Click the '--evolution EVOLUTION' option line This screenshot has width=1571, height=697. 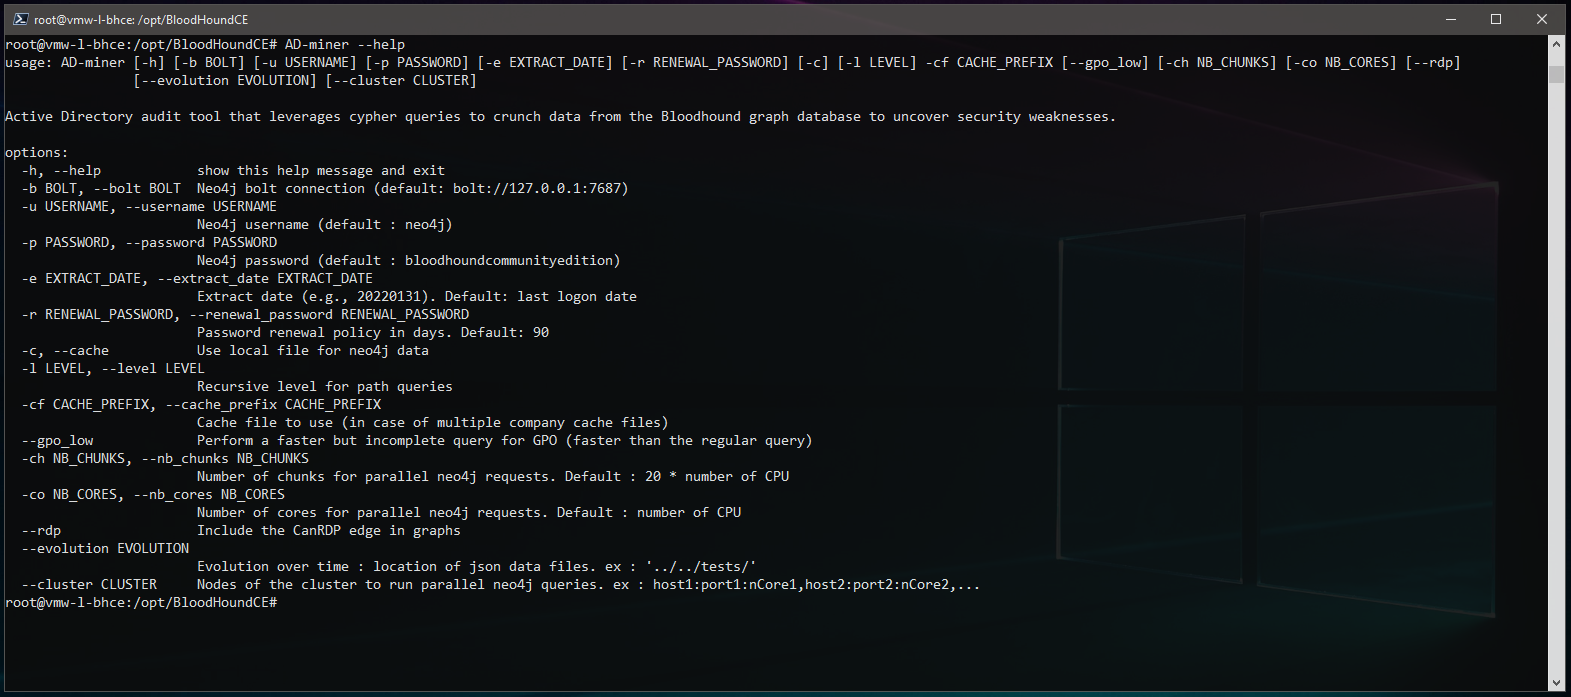point(105,548)
